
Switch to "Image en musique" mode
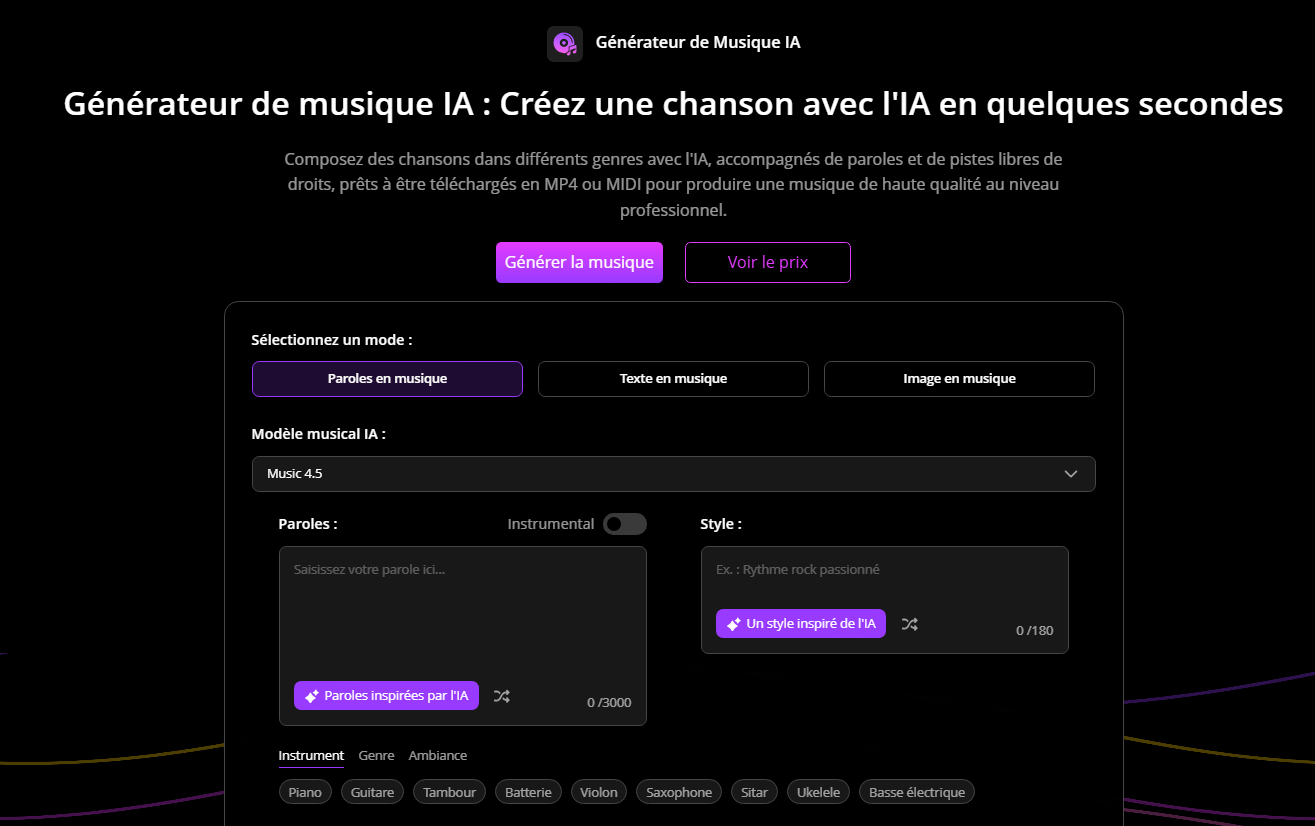tap(958, 379)
